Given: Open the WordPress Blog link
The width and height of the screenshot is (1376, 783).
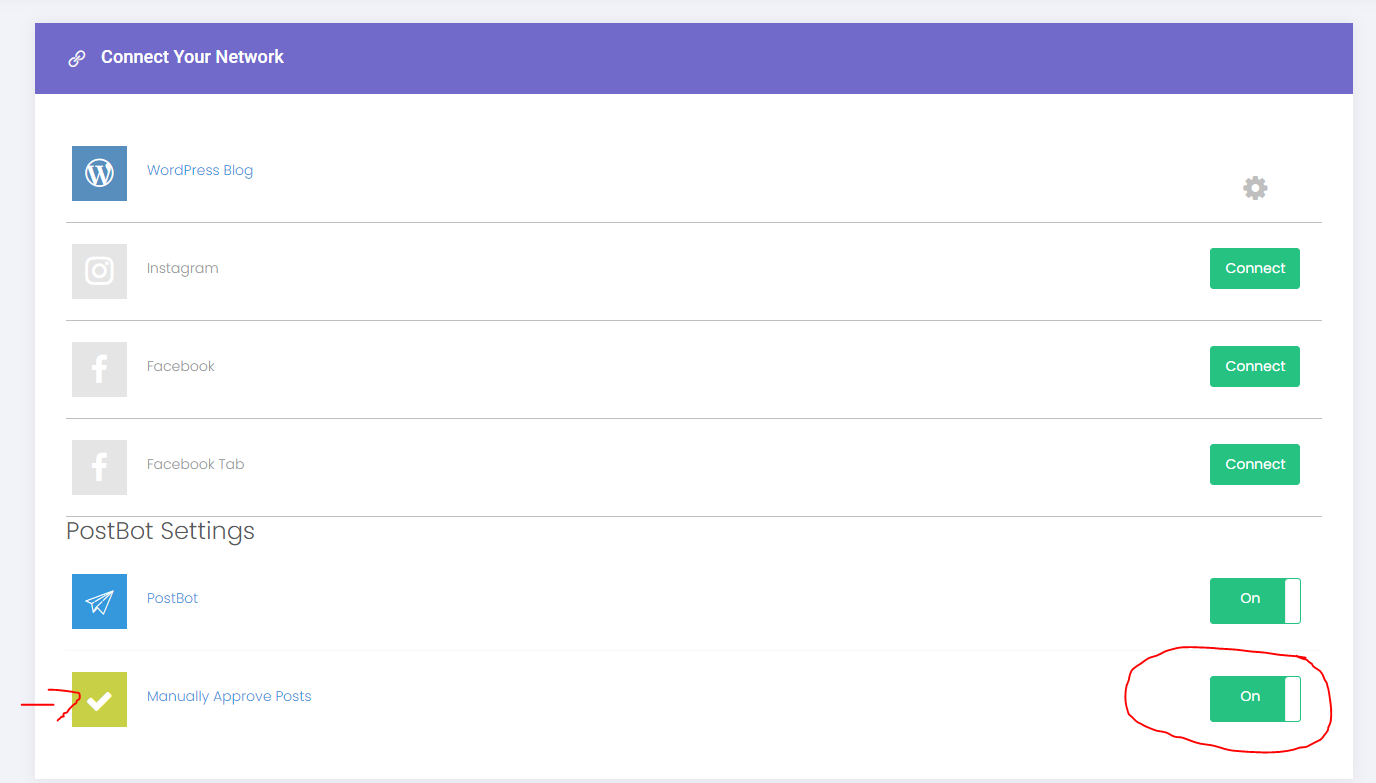Looking at the screenshot, I should click(200, 170).
